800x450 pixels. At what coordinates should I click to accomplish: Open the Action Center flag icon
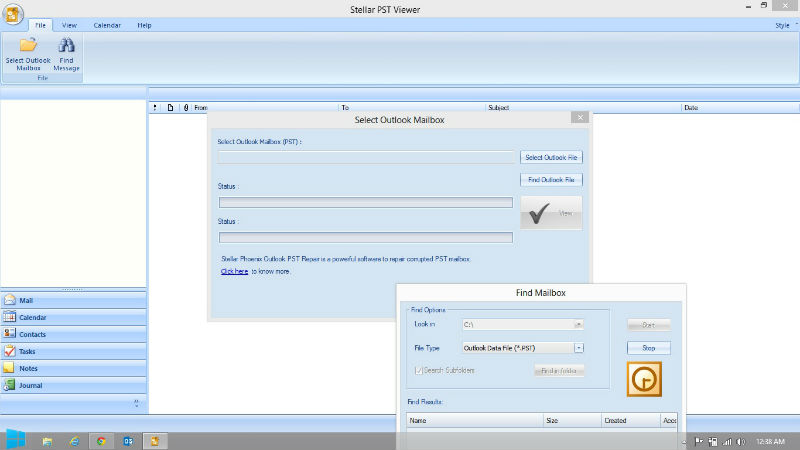tap(699, 442)
